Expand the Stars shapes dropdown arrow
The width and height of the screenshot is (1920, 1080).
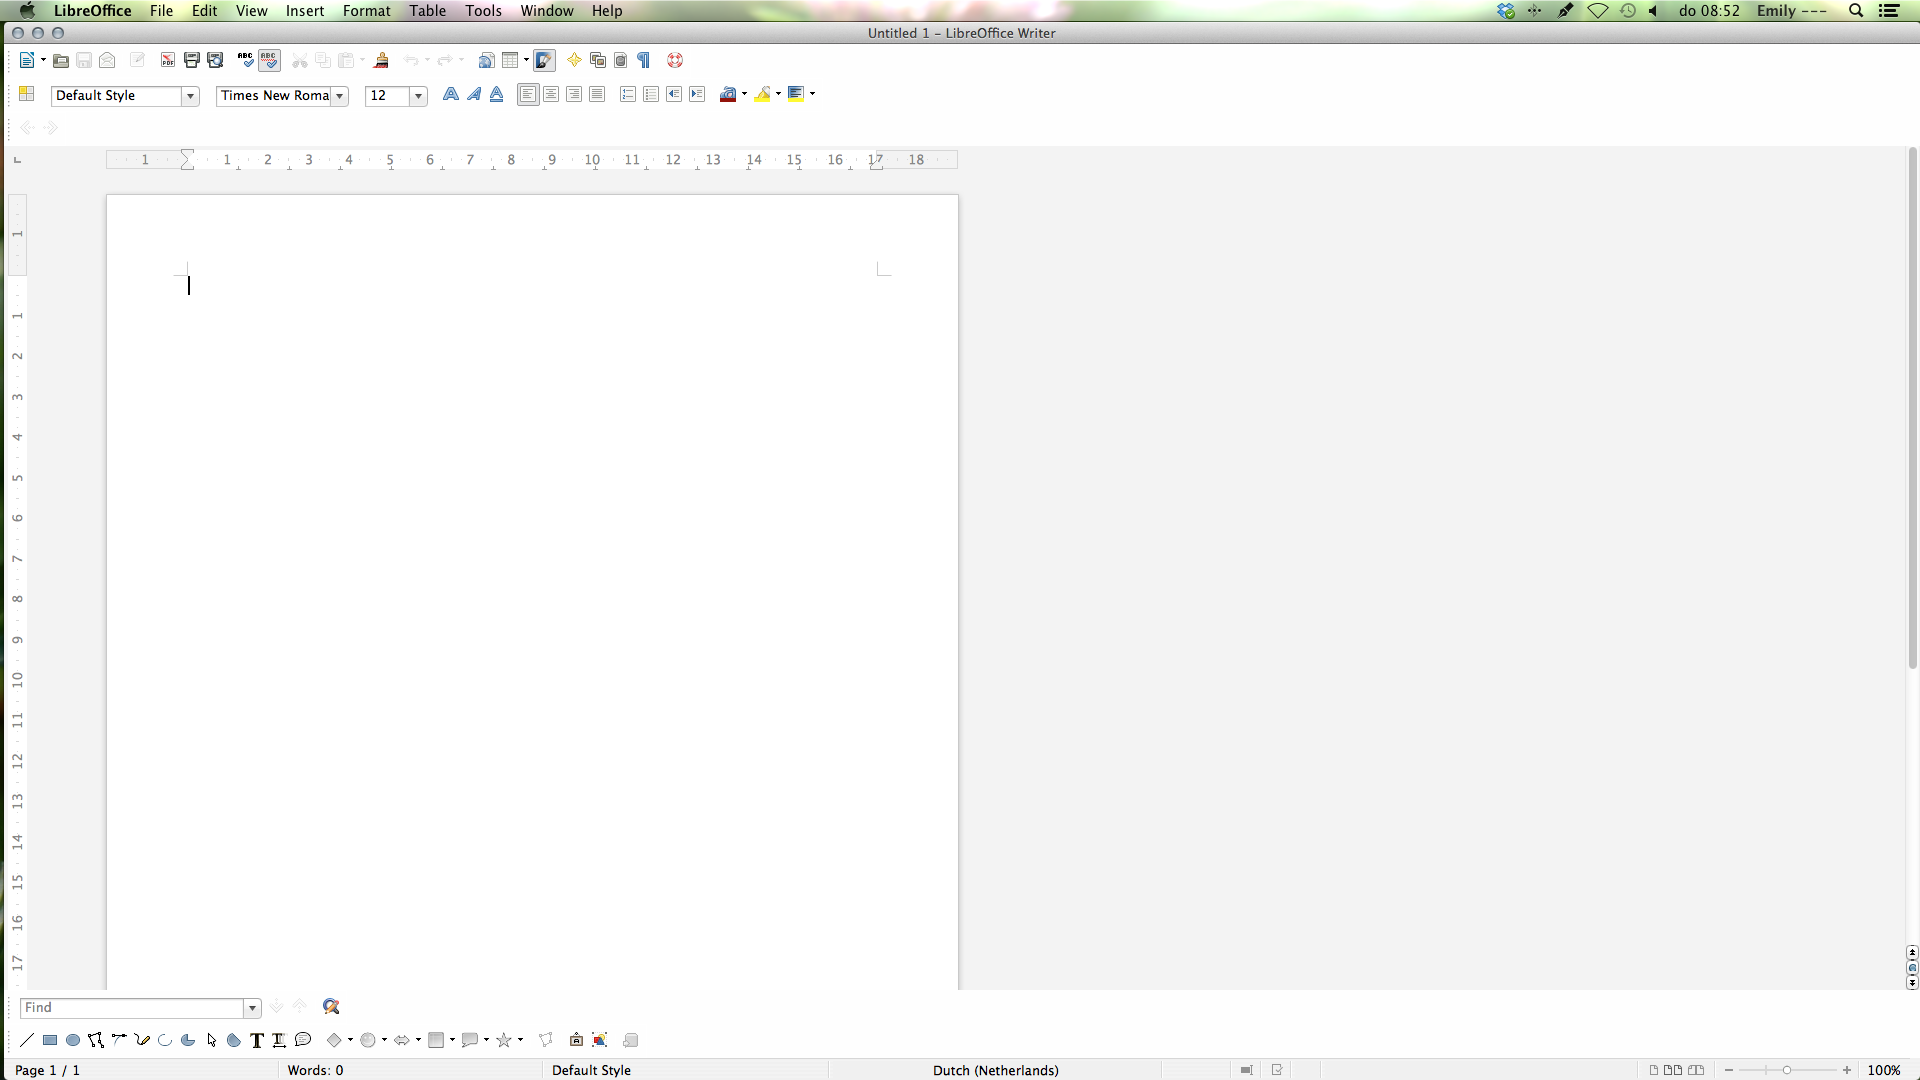coord(520,1040)
